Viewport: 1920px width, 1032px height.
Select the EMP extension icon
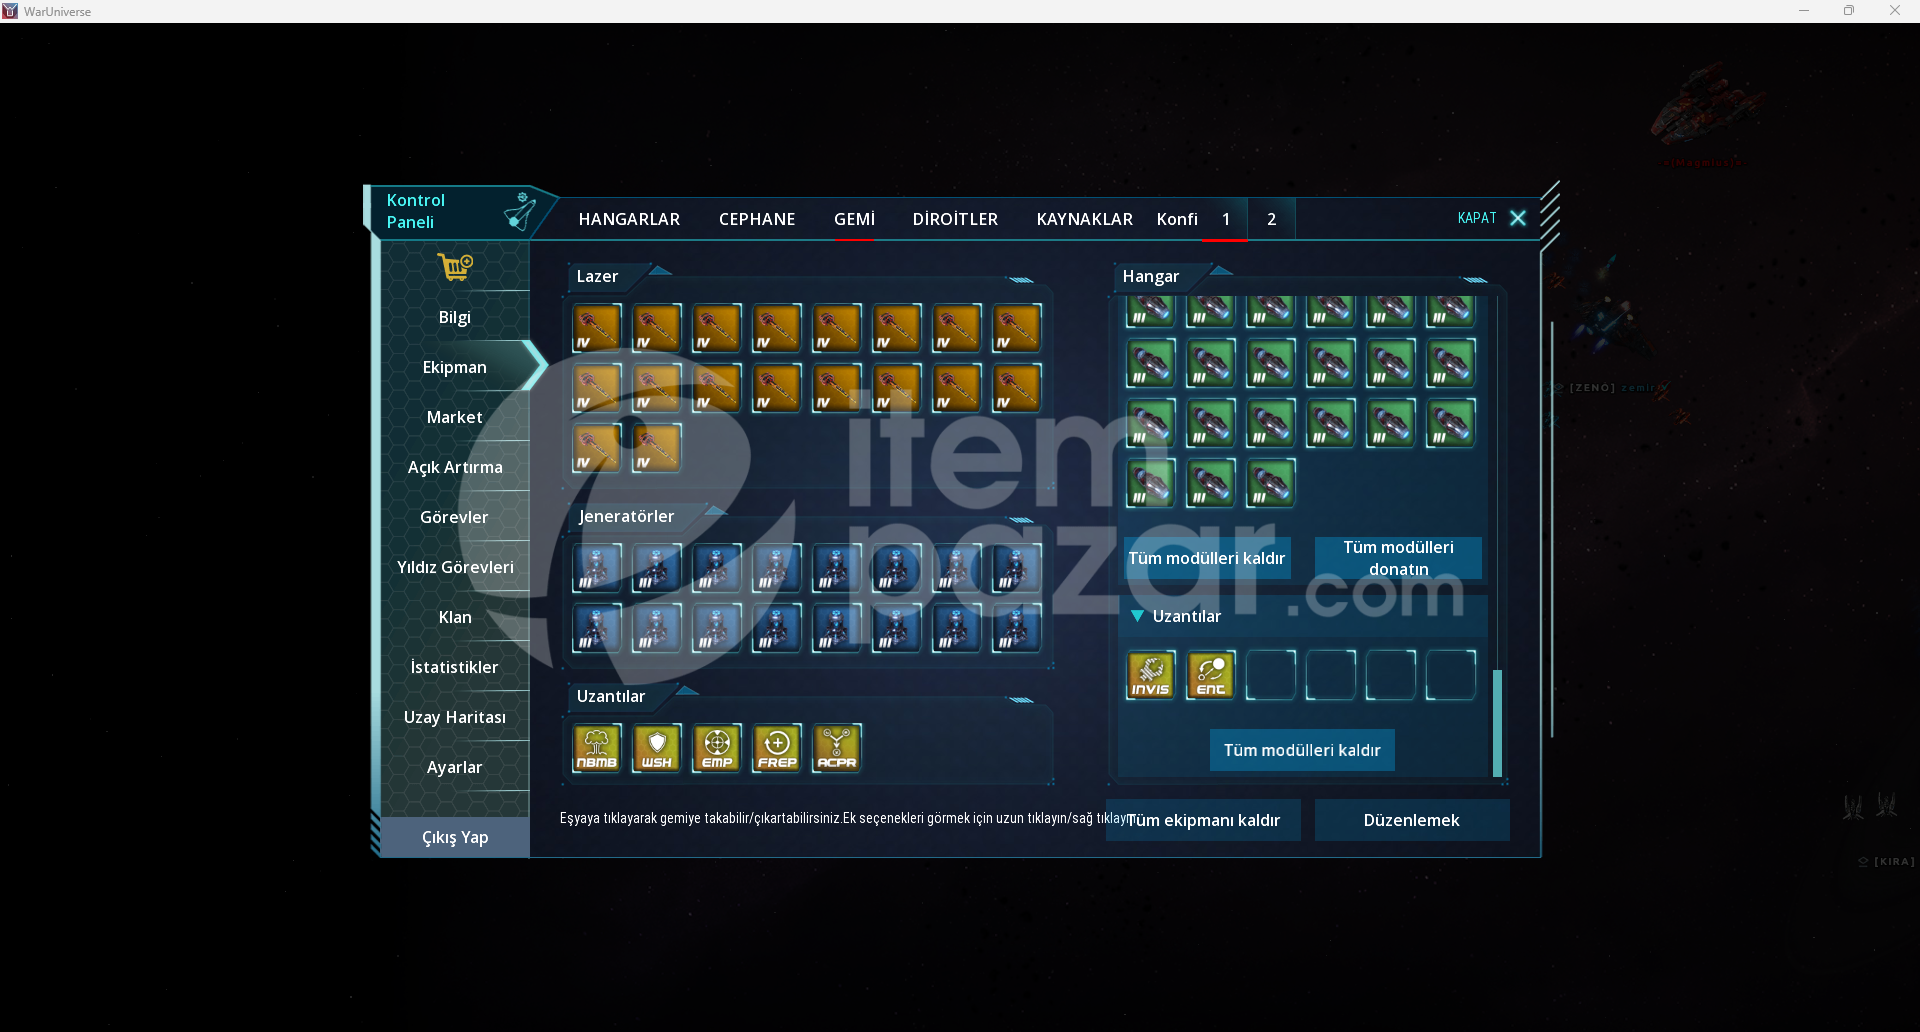(717, 748)
